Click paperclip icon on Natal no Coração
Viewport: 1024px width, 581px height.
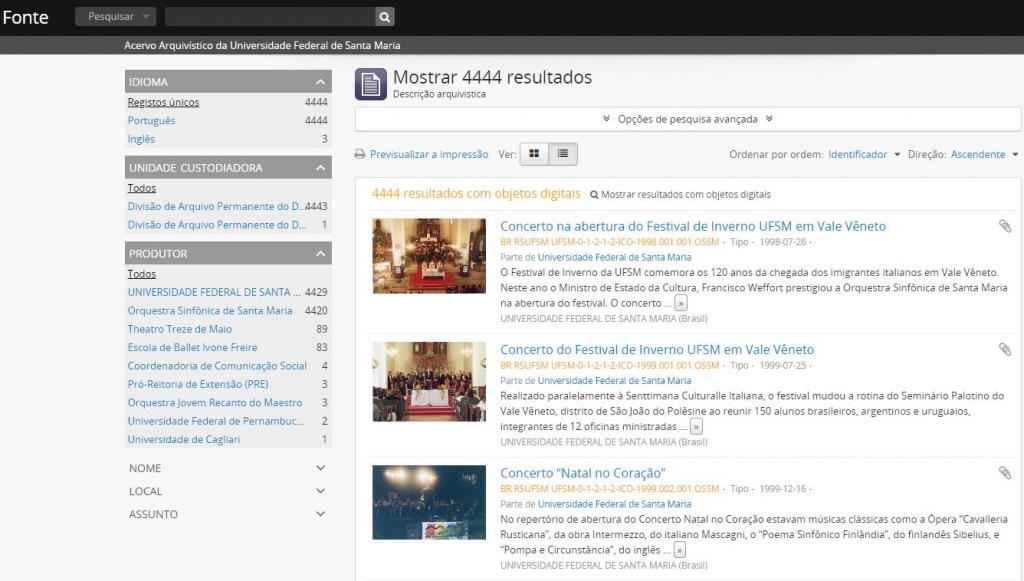tap(1004, 473)
